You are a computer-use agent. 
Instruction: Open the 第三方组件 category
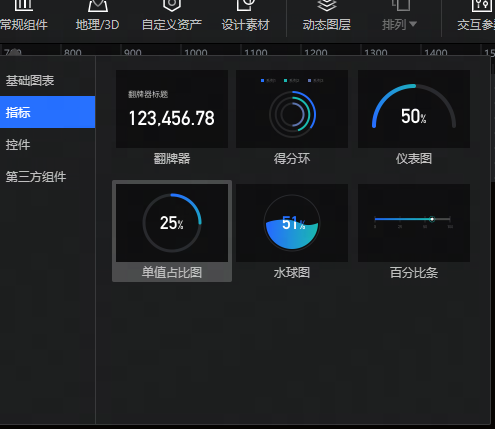pyautogui.click(x=48, y=176)
